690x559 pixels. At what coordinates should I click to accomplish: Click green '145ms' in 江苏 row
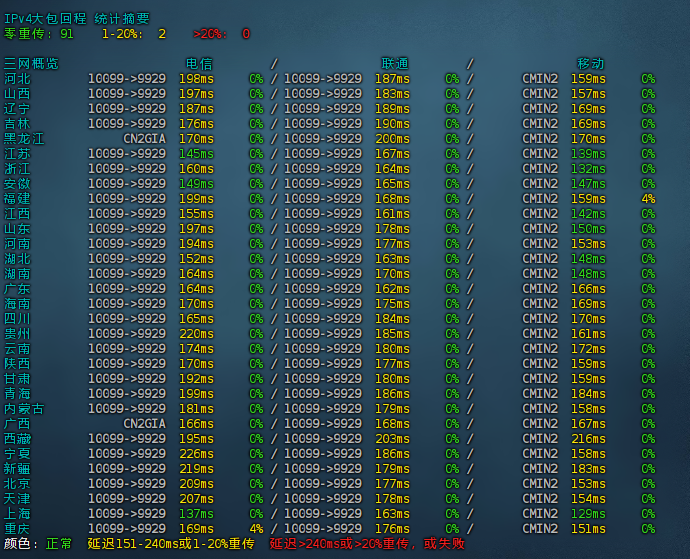pos(196,154)
